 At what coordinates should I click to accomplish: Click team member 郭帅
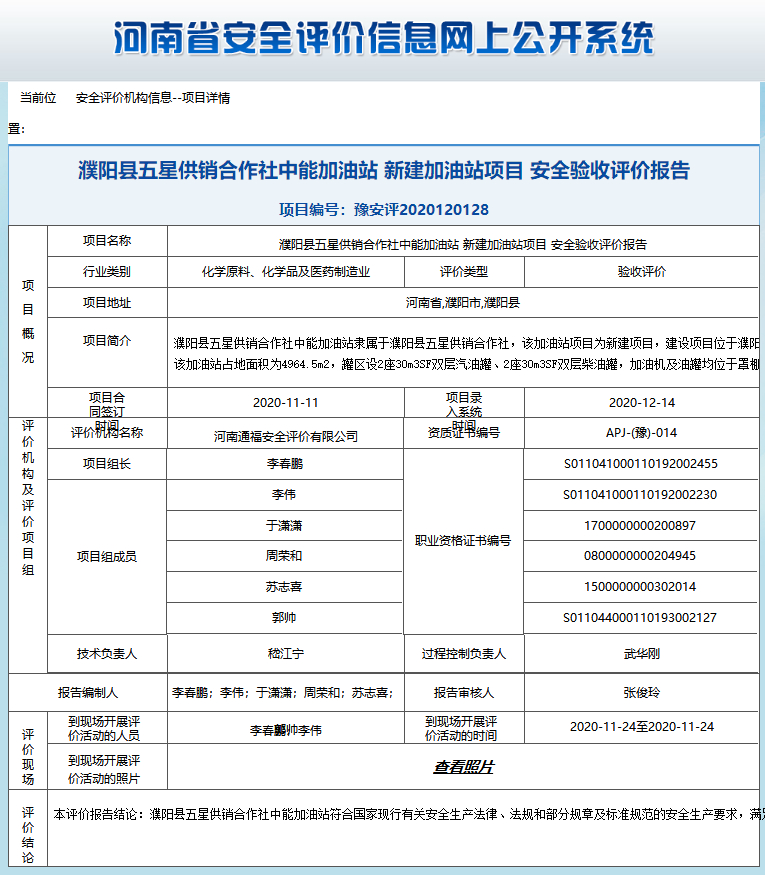284,618
